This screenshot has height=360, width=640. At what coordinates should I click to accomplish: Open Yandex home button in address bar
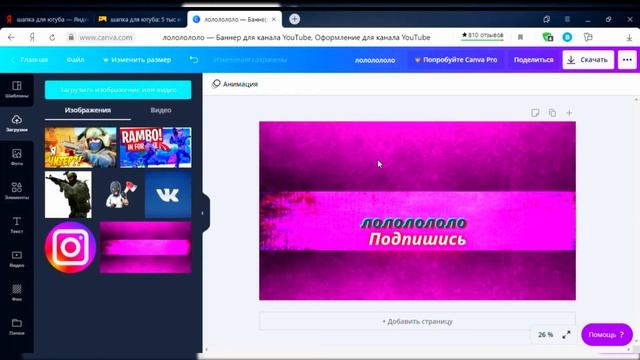pos(32,37)
